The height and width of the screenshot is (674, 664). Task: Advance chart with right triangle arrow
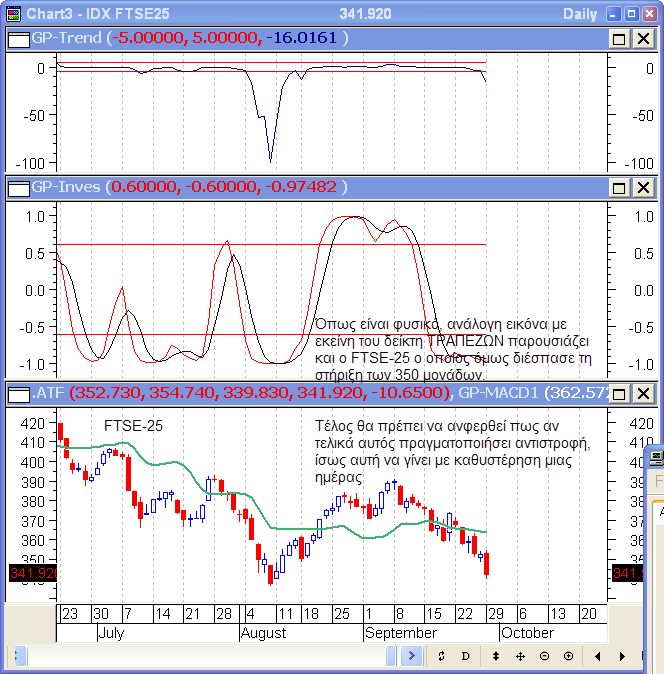click(x=621, y=657)
